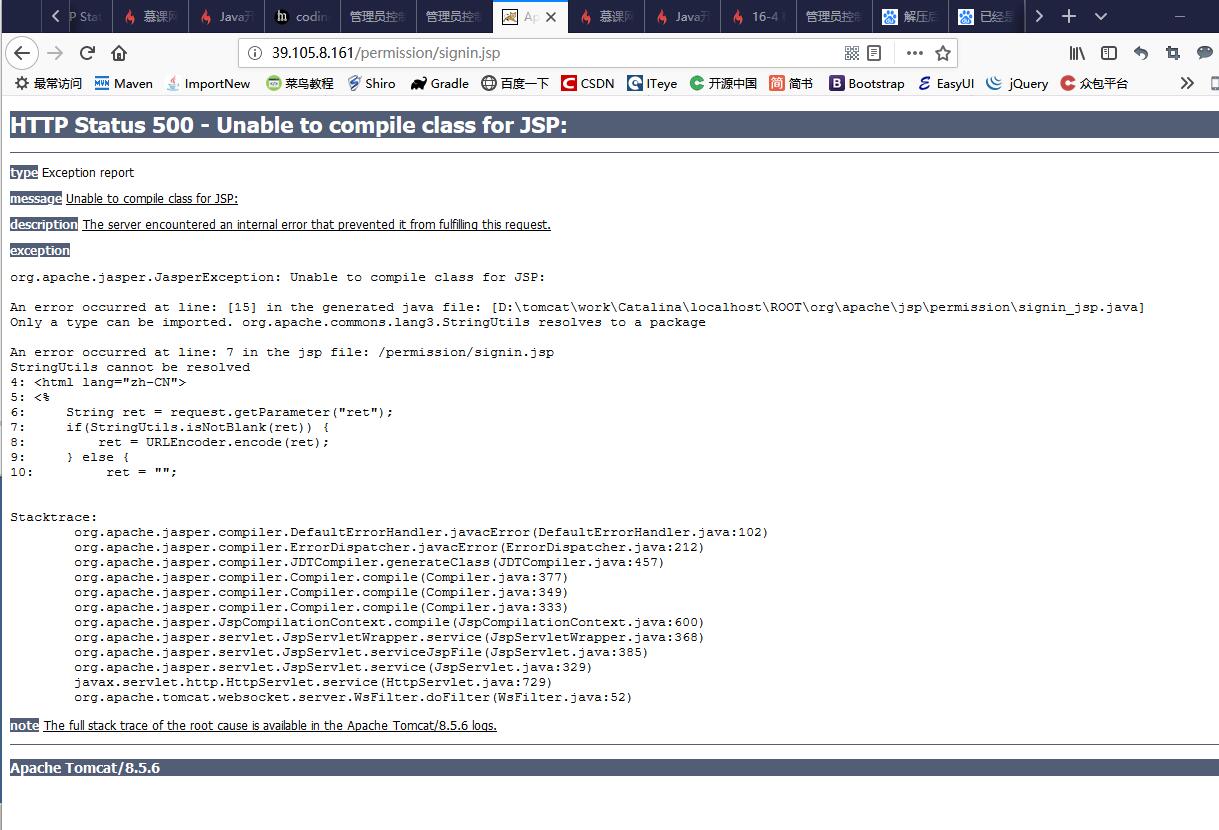Go back to the previous page

click(23, 53)
